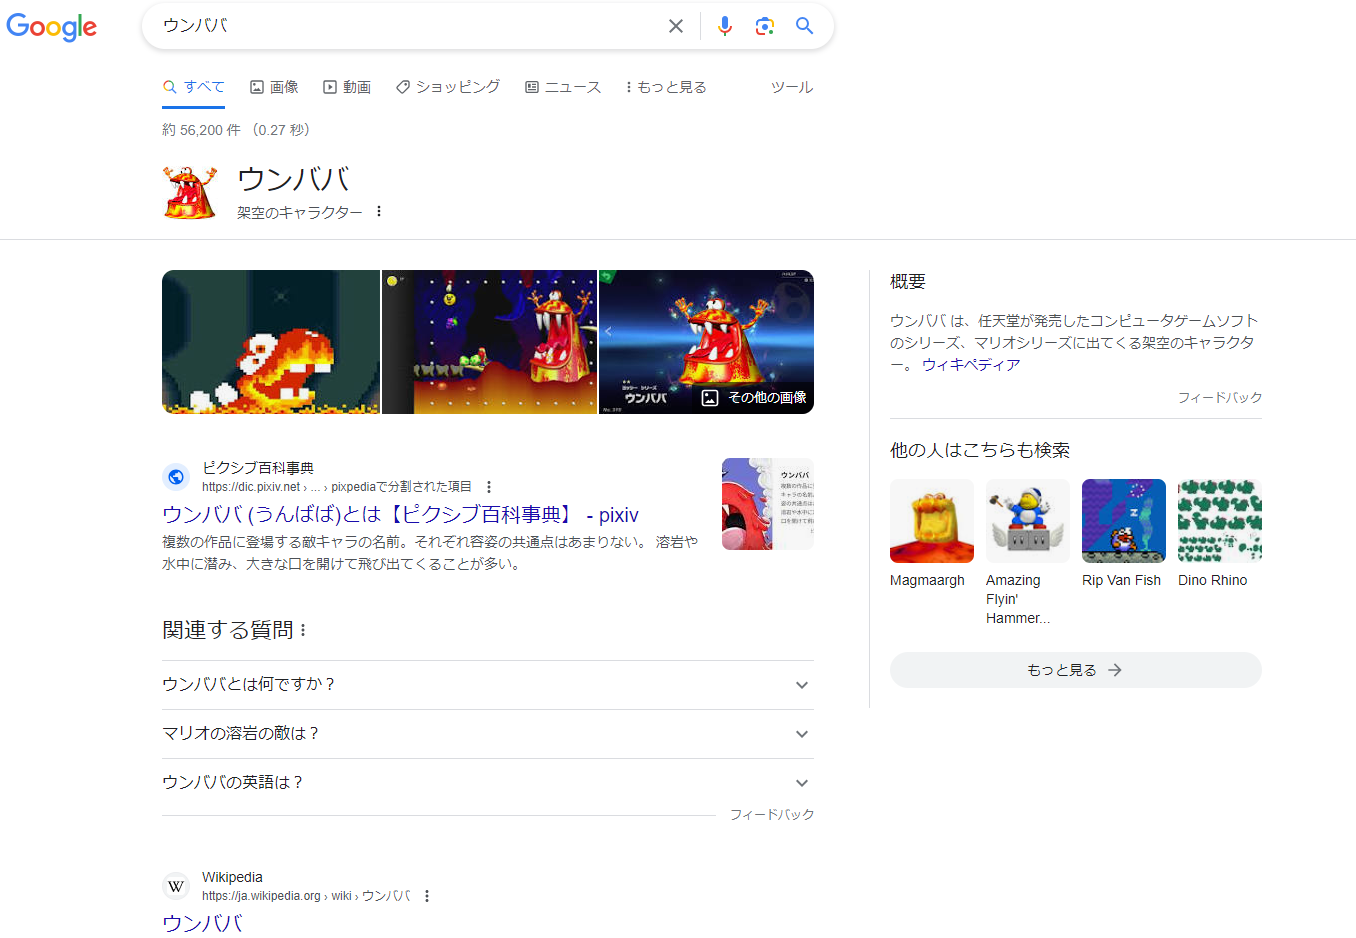Open the pixel-art lava monster image
The height and width of the screenshot is (938, 1356).
tap(271, 342)
